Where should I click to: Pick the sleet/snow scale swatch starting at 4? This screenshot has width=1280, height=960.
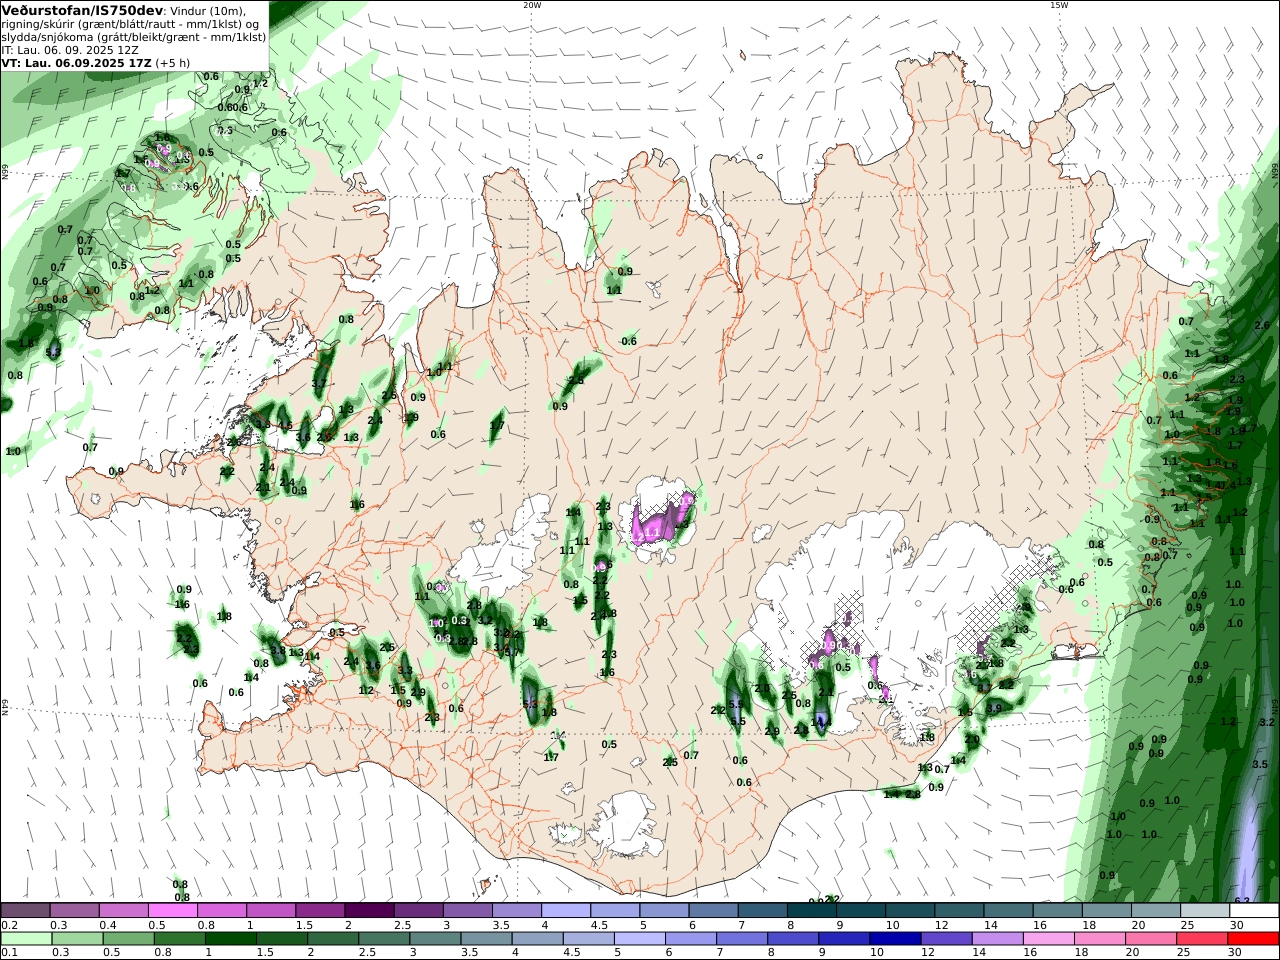point(566,910)
